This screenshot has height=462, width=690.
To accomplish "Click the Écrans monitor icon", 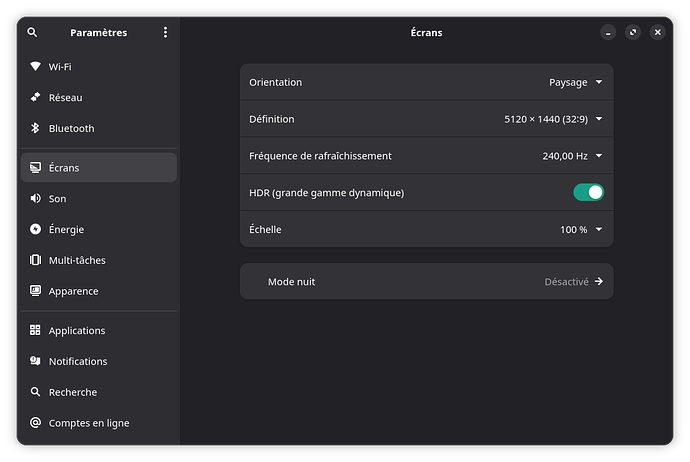I will (35, 168).
